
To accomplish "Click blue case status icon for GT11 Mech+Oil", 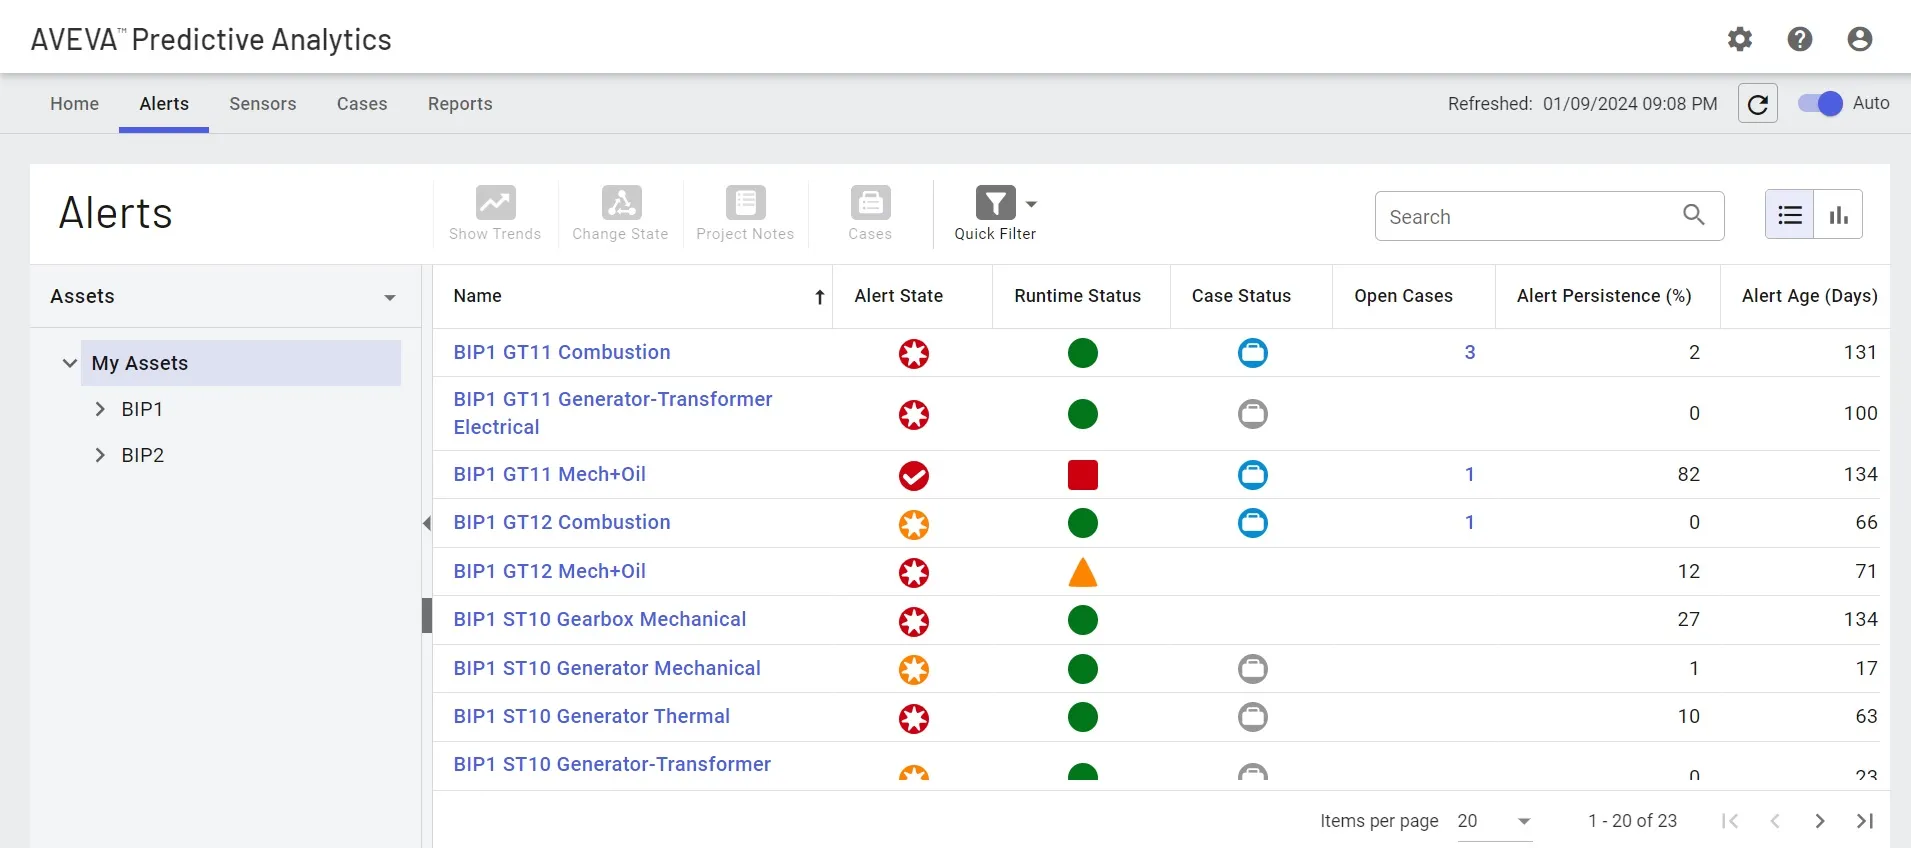I will click(x=1253, y=475).
